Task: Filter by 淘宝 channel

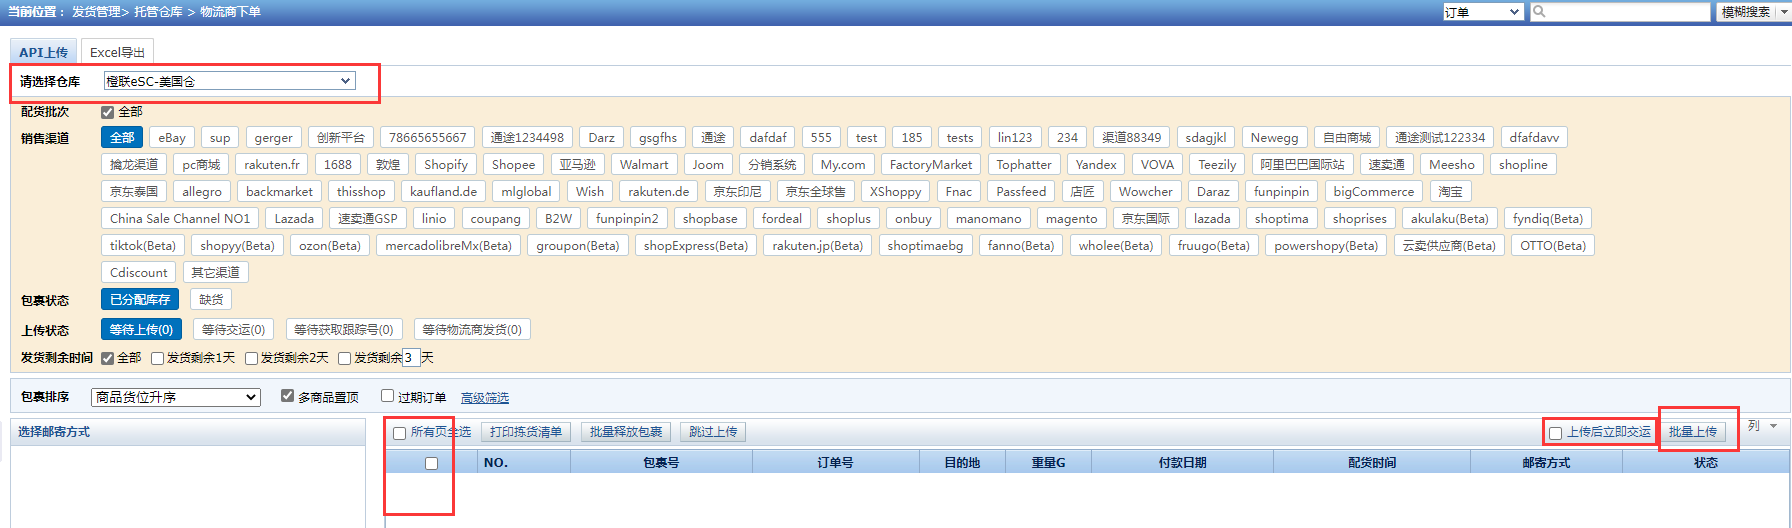Action: pos(1450,191)
